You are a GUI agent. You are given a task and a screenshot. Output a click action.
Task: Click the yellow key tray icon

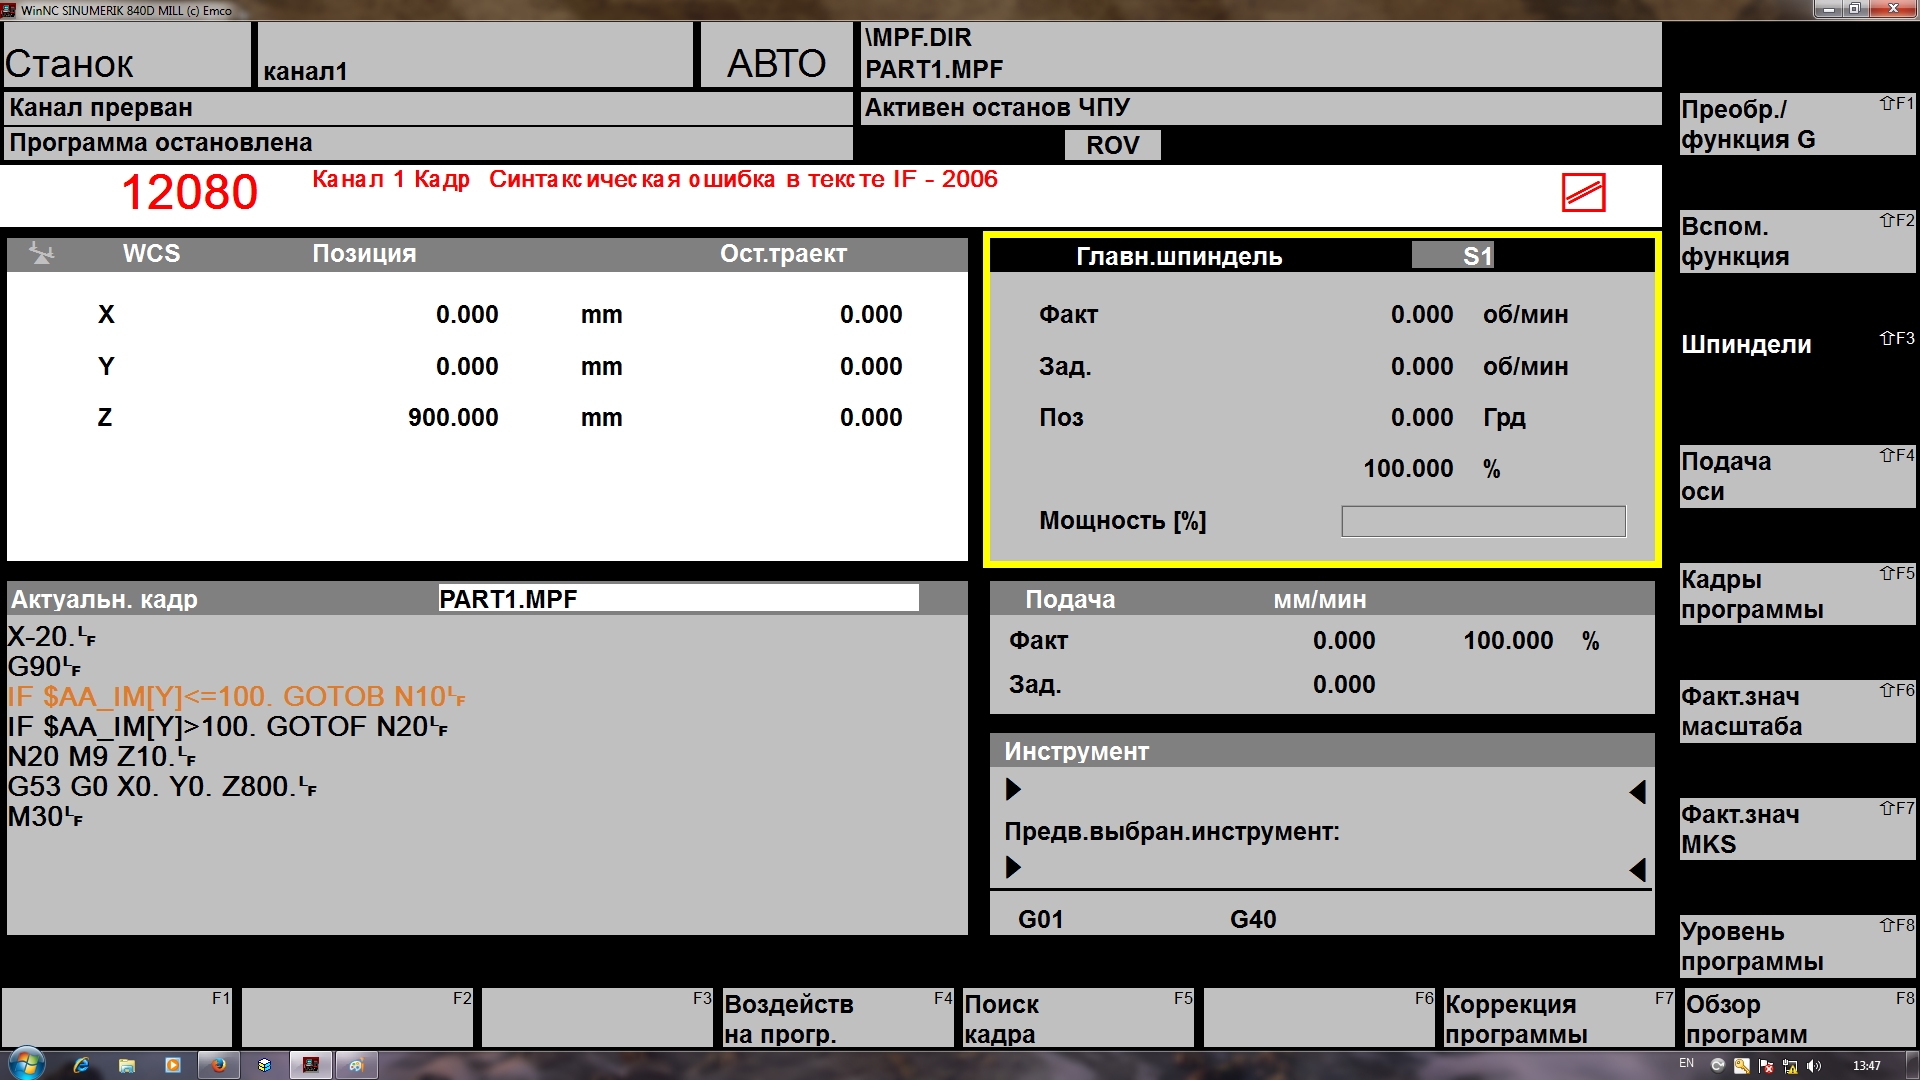[x=1742, y=1066]
